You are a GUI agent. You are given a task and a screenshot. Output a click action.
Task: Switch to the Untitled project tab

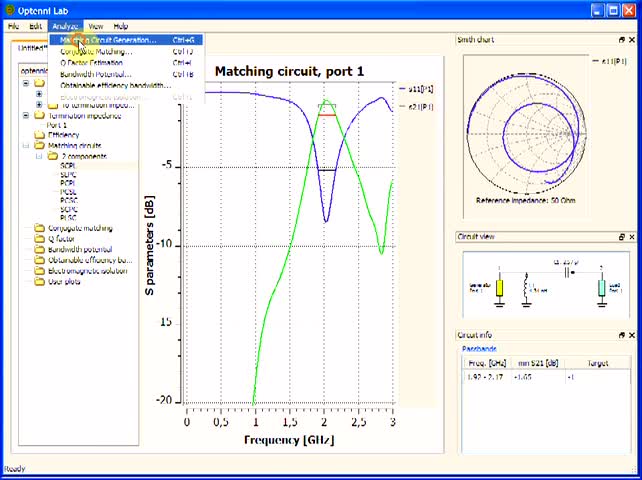(31, 48)
